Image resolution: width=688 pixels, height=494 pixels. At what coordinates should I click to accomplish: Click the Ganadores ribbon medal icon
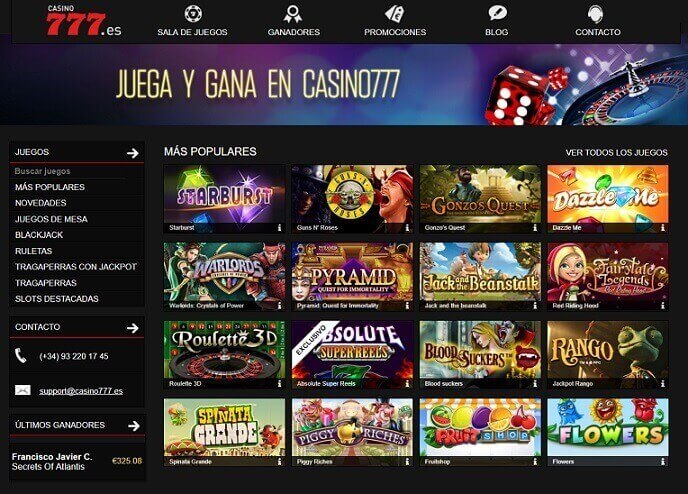coord(293,14)
